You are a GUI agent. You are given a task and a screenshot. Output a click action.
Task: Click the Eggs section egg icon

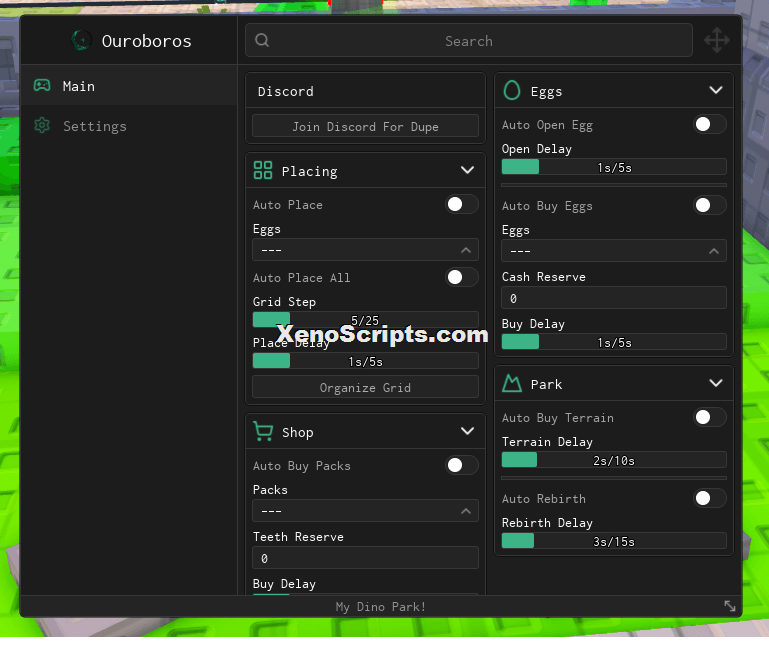point(512,90)
